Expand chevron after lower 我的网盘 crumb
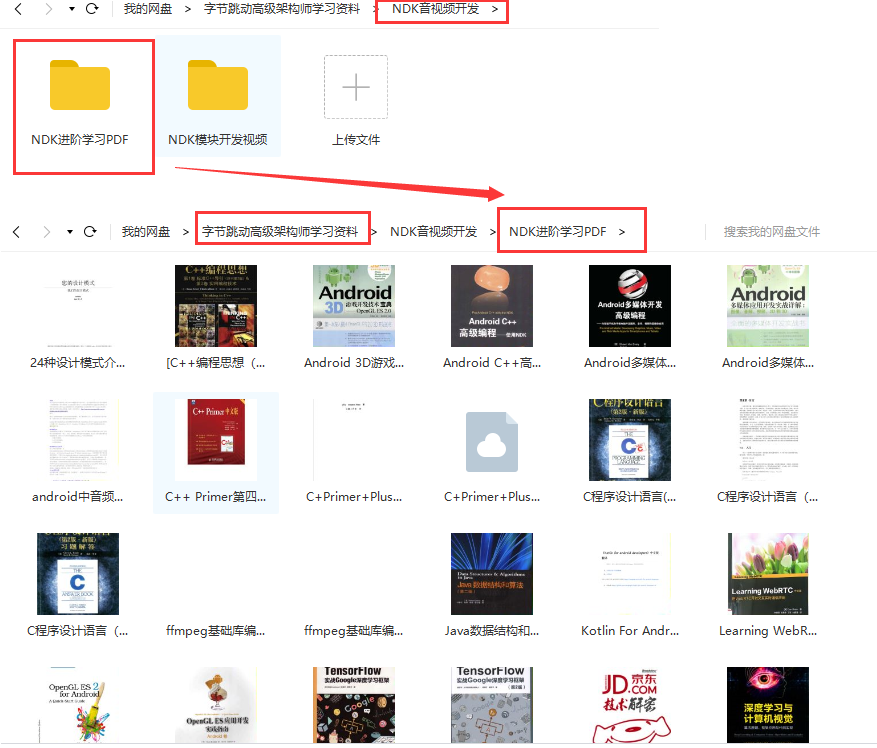The width and height of the screenshot is (877, 748). coord(186,232)
